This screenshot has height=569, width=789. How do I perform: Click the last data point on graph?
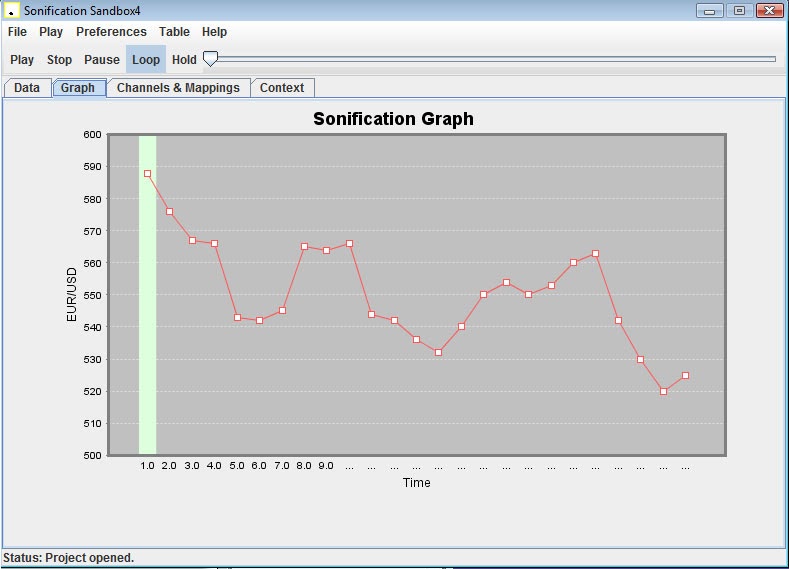pyautogui.click(x=685, y=375)
